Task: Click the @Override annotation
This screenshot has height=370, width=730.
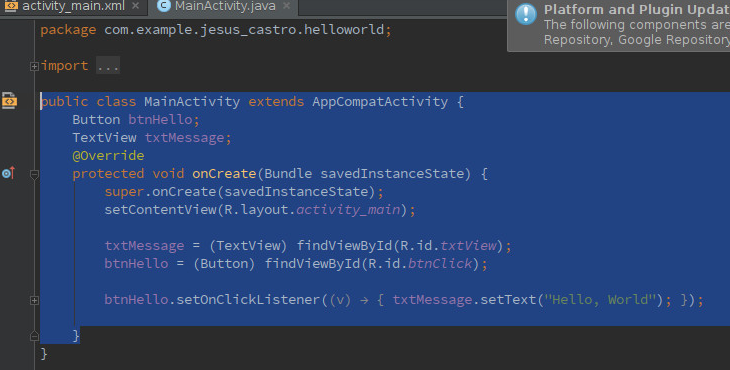Action: click(x=108, y=155)
